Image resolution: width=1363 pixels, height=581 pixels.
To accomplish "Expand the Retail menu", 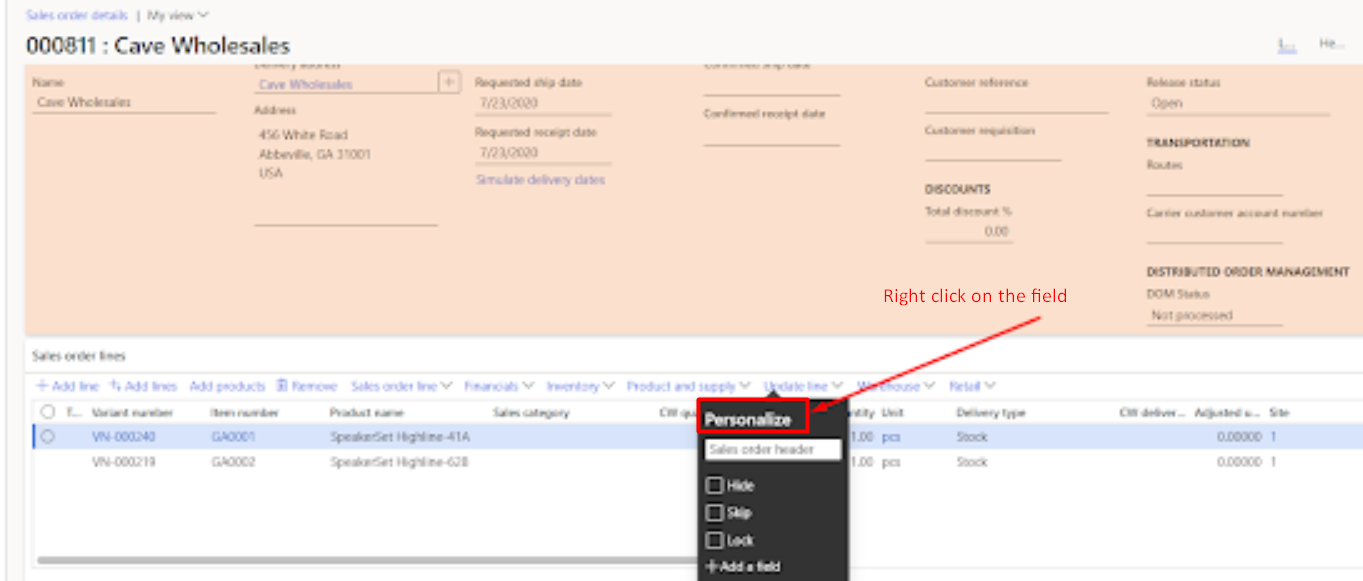I will coord(972,386).
